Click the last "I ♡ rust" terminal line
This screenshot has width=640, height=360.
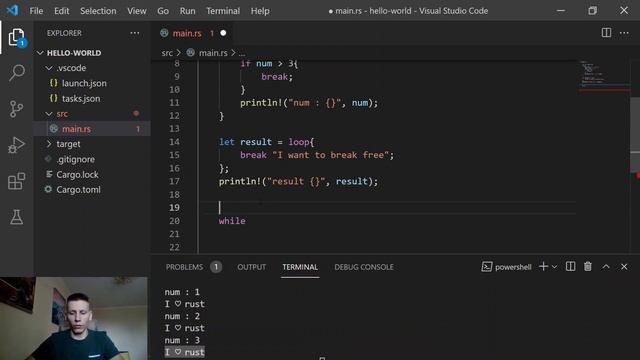pos(184,352)
